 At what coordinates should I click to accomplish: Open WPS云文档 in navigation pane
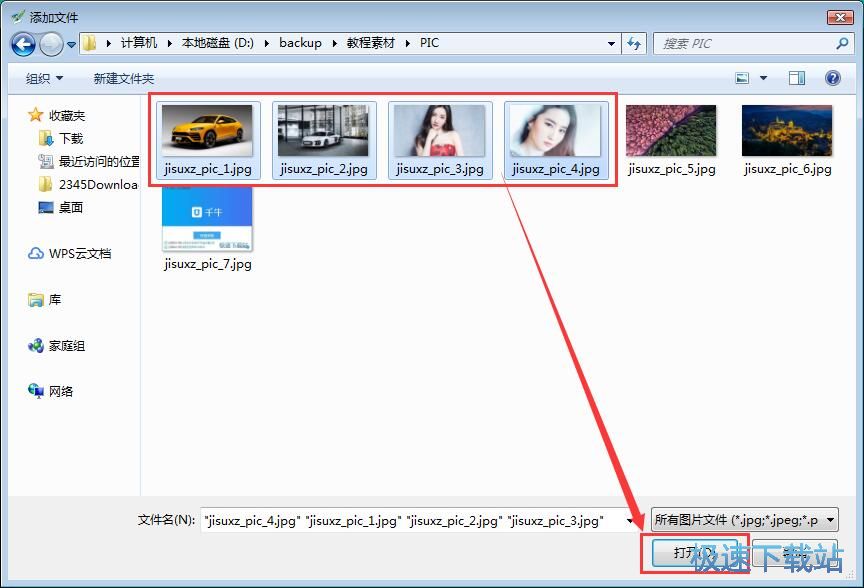coord(80,253)
